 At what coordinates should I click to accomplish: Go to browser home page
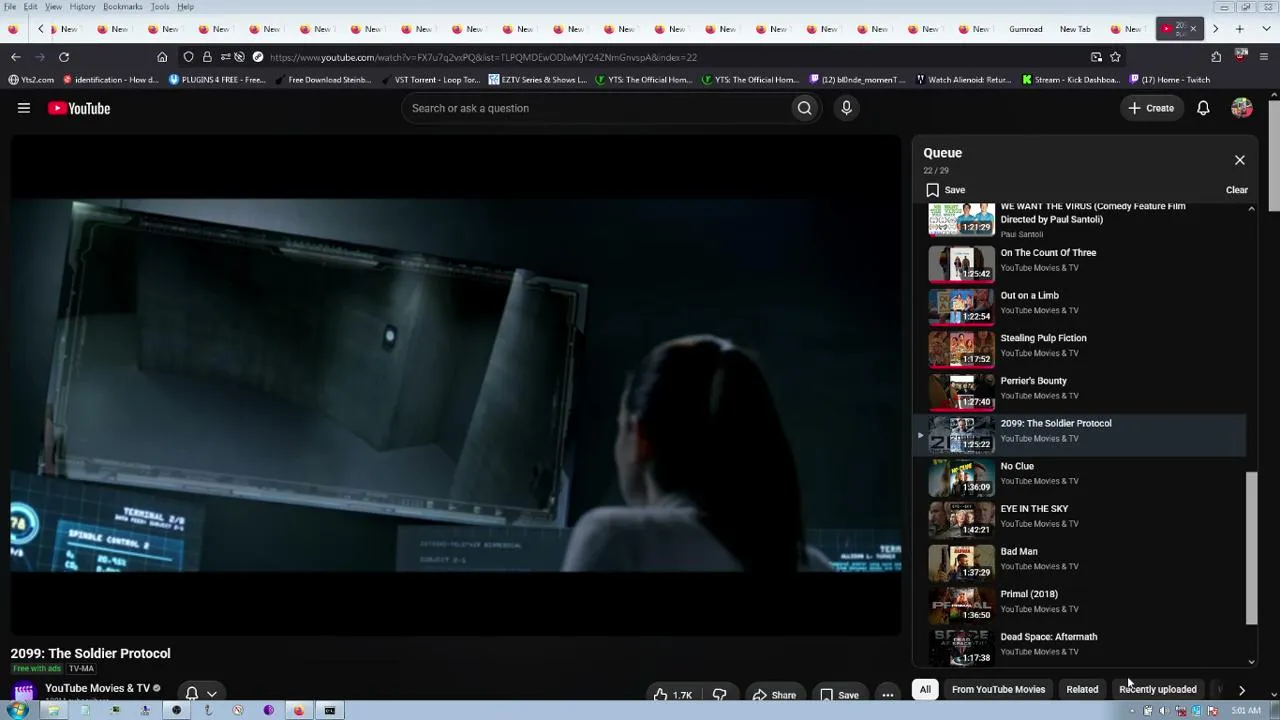point(162,57)
